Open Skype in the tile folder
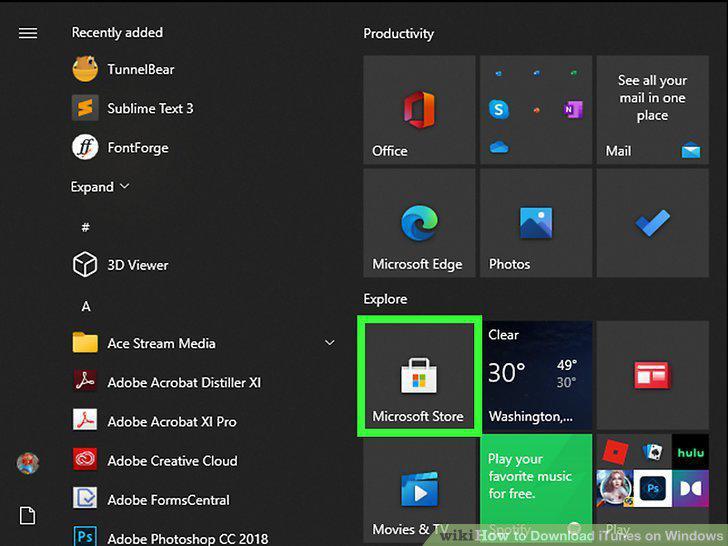The image size is (728, 546). (x=499, y=110)
